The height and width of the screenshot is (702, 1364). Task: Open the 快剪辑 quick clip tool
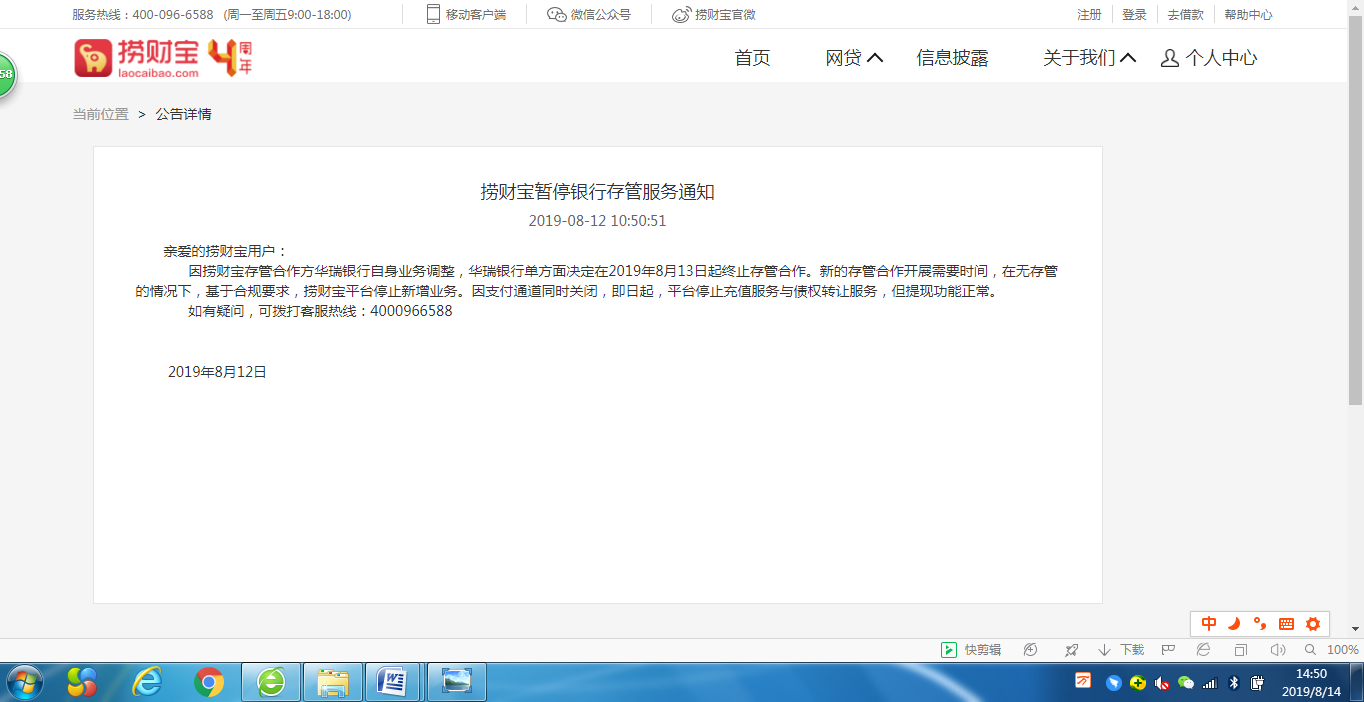click(971, 650)
